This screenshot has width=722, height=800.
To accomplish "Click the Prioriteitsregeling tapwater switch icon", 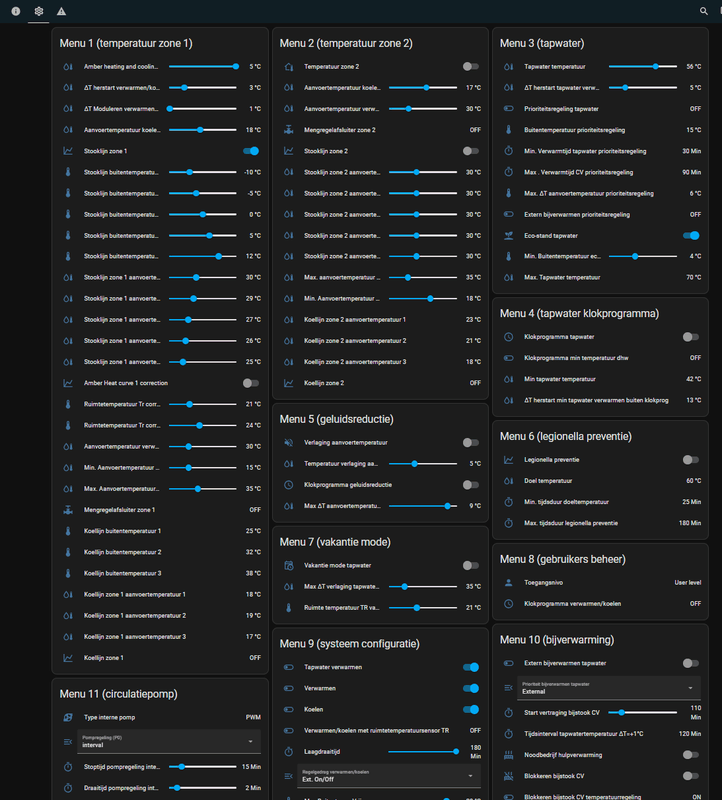I will [509, 109].
